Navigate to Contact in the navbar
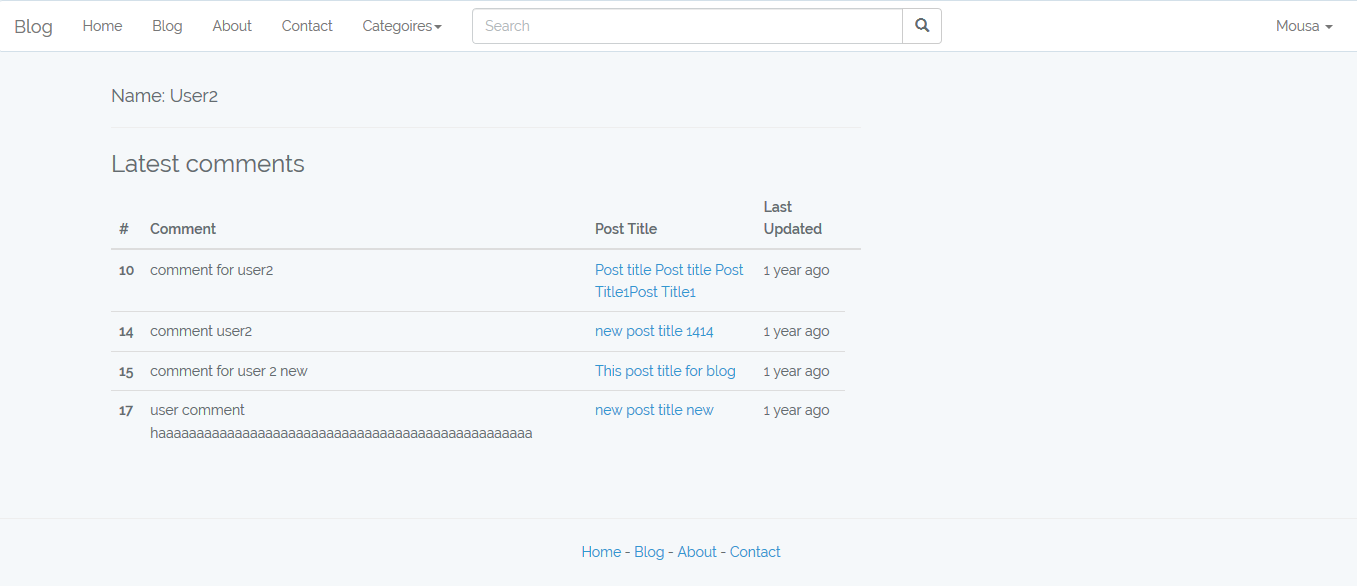 click(x=307, y=26)
